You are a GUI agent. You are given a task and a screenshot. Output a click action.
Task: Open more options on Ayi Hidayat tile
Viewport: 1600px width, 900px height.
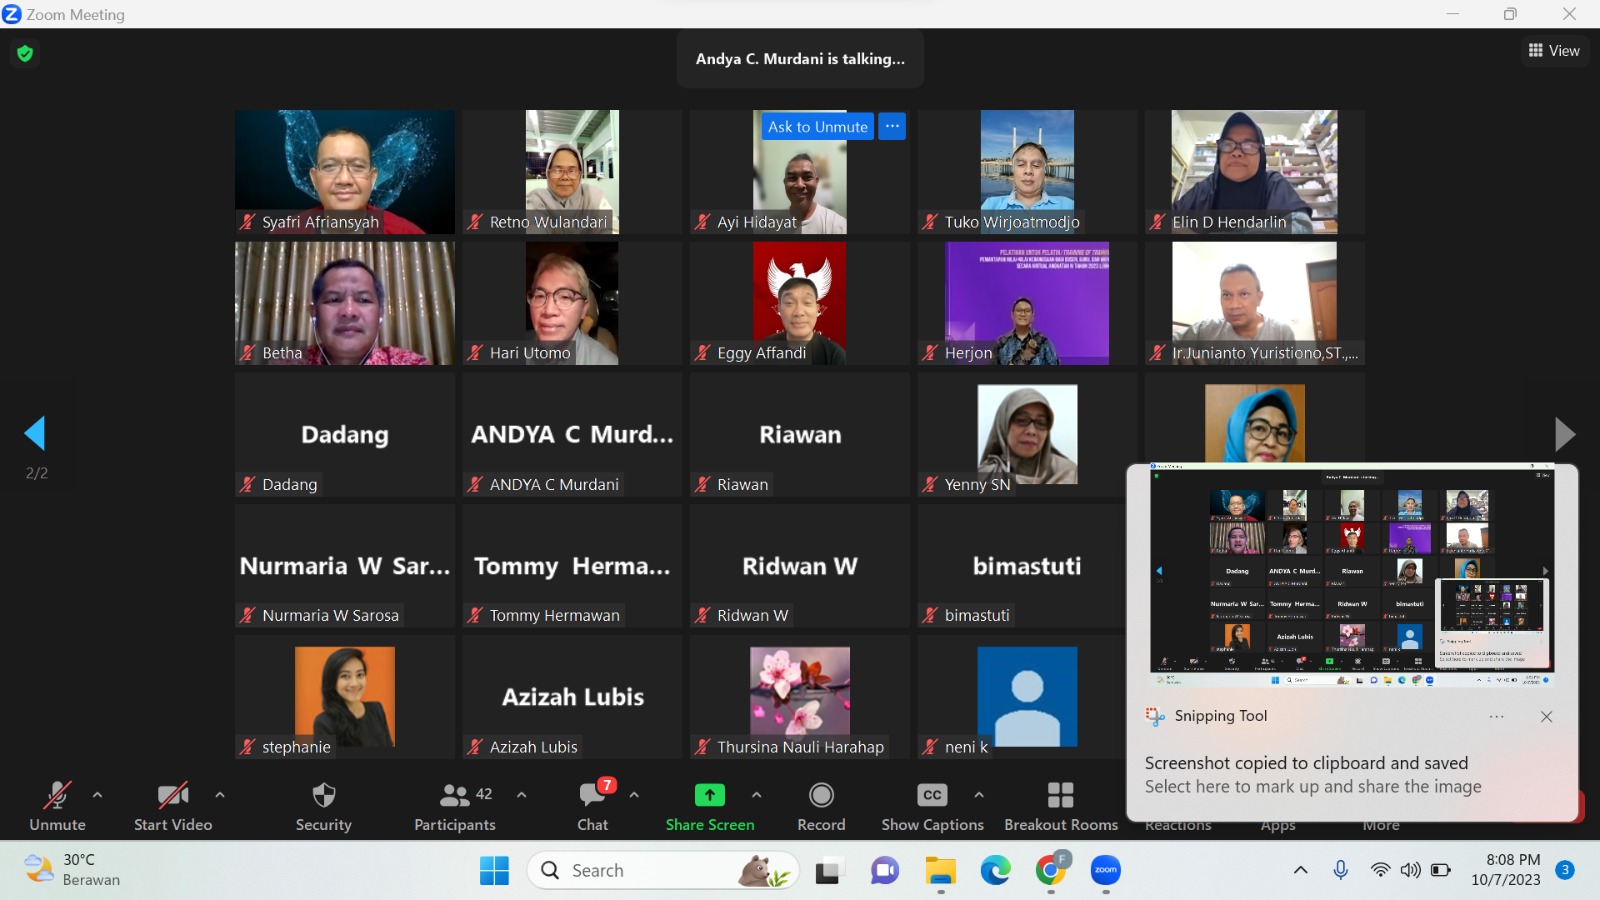[x=892, y=126]
